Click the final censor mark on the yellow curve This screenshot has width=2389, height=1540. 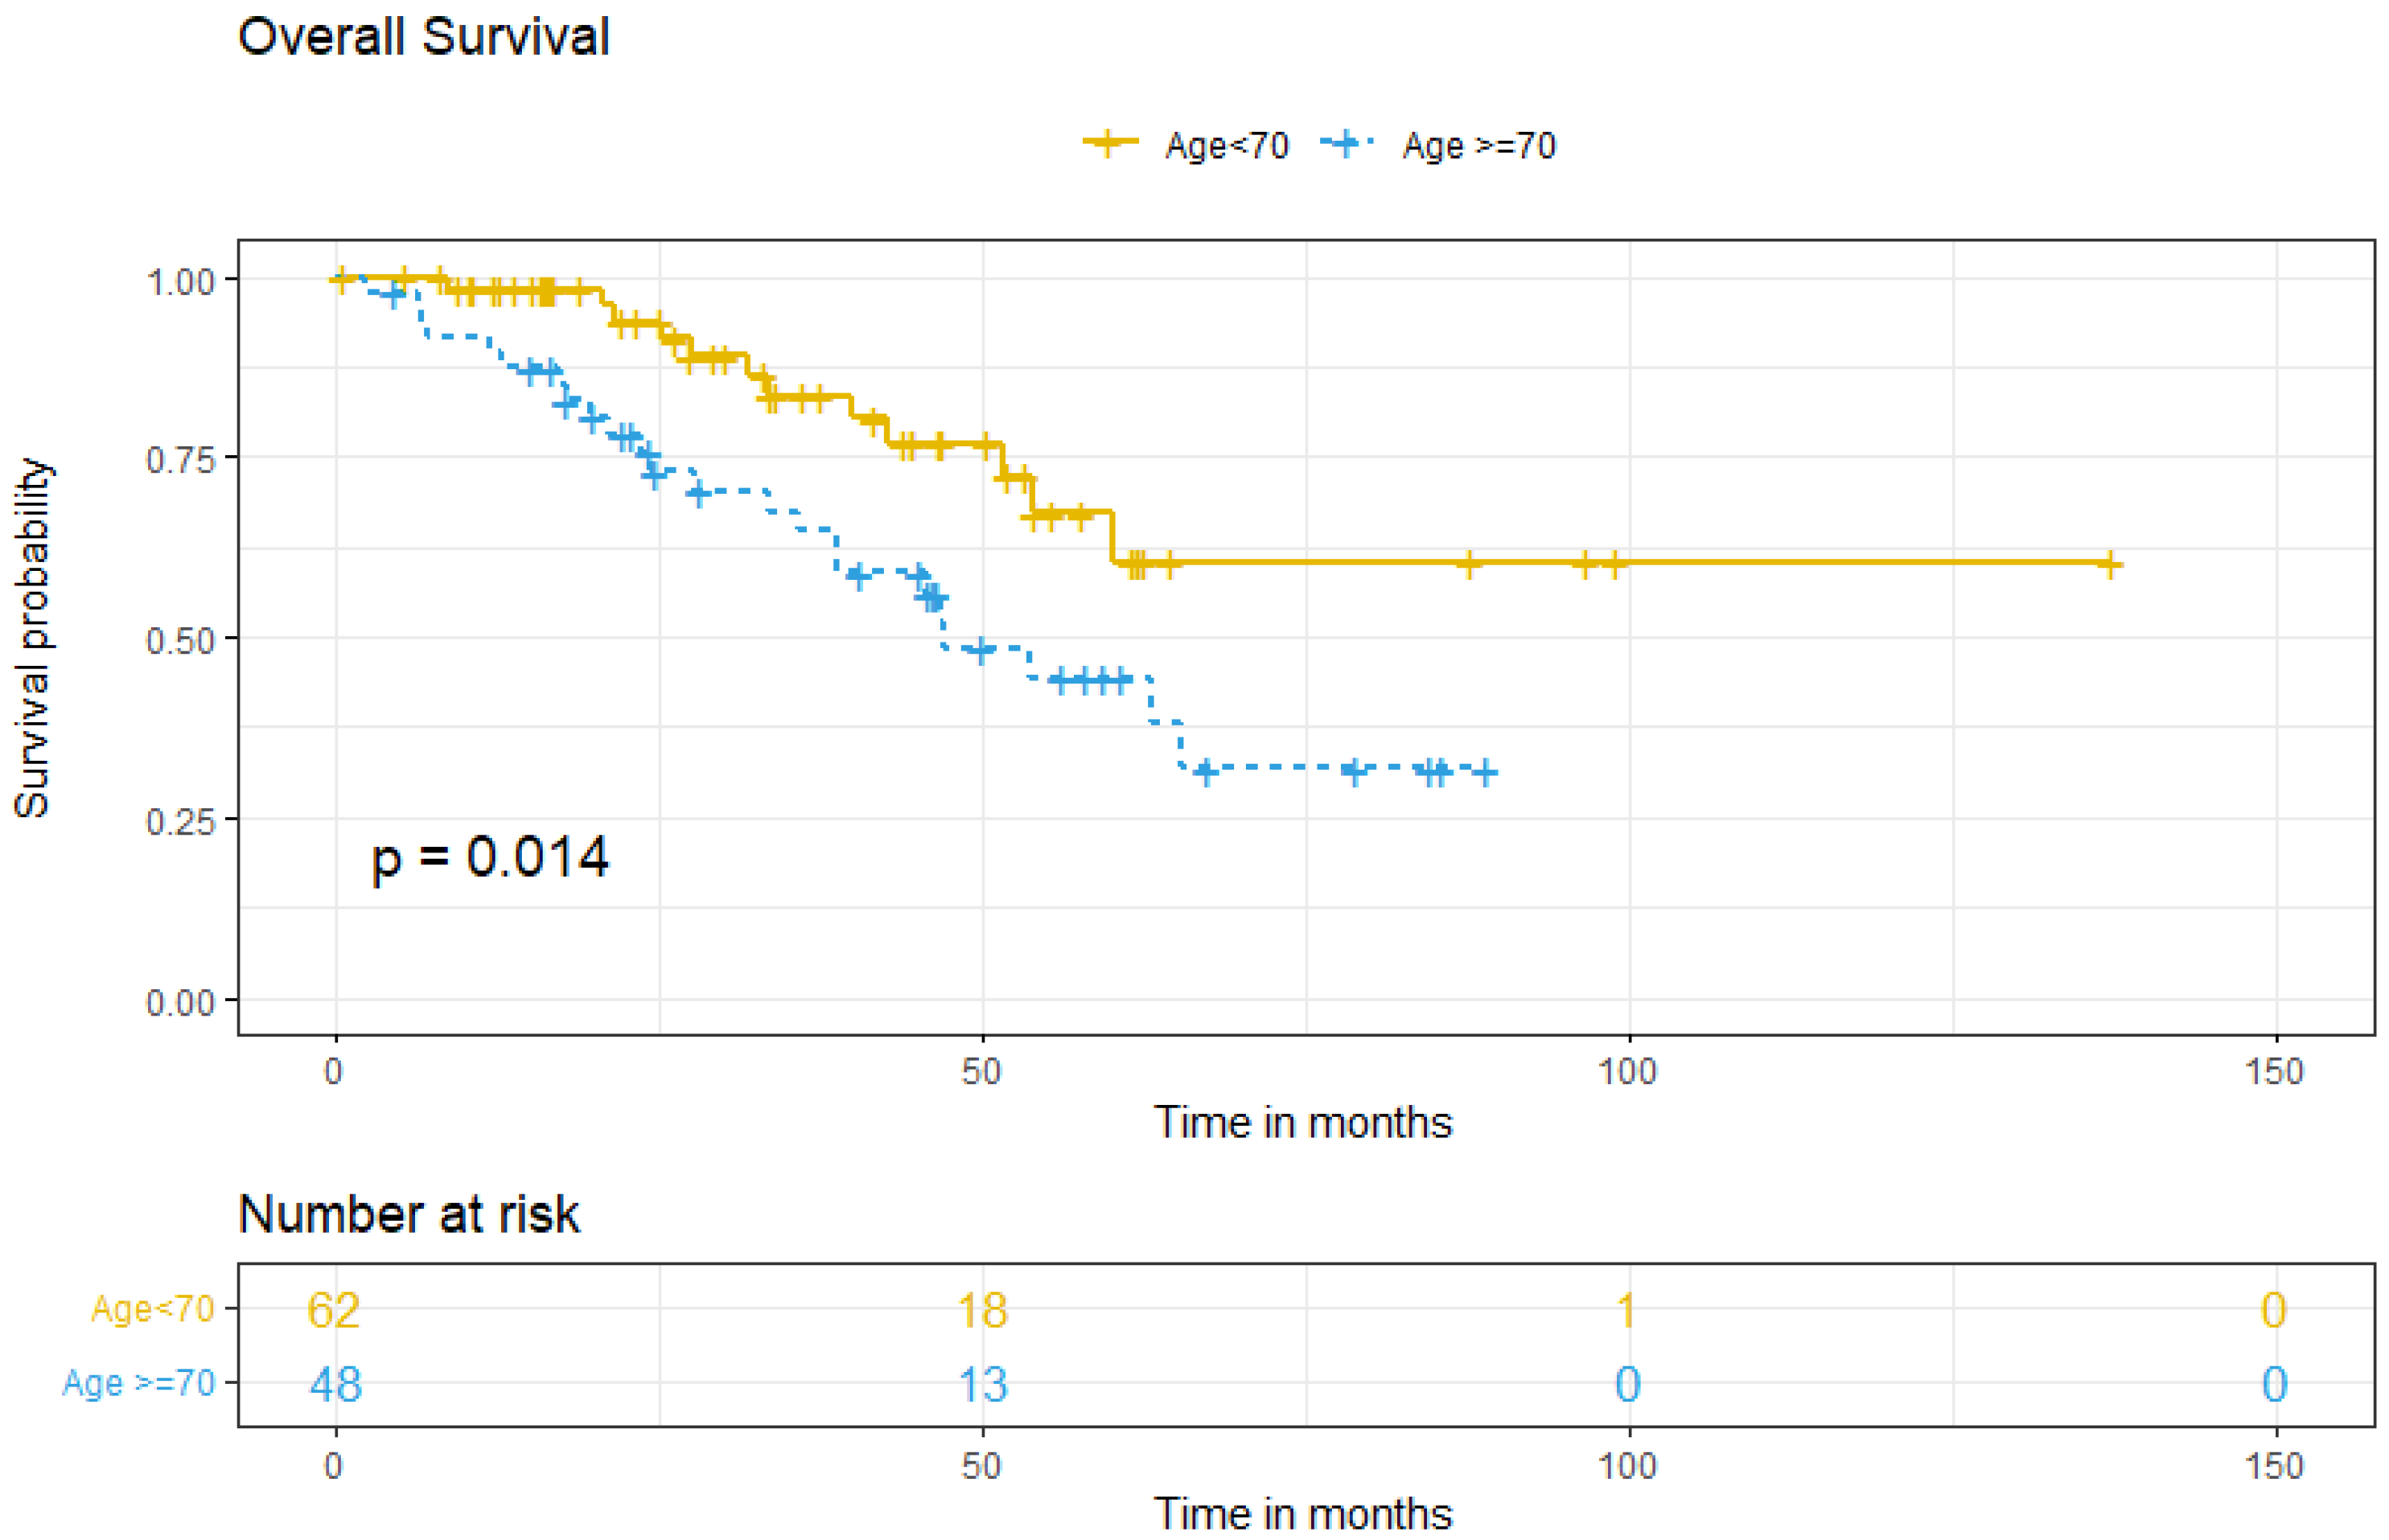[2109, 564]
